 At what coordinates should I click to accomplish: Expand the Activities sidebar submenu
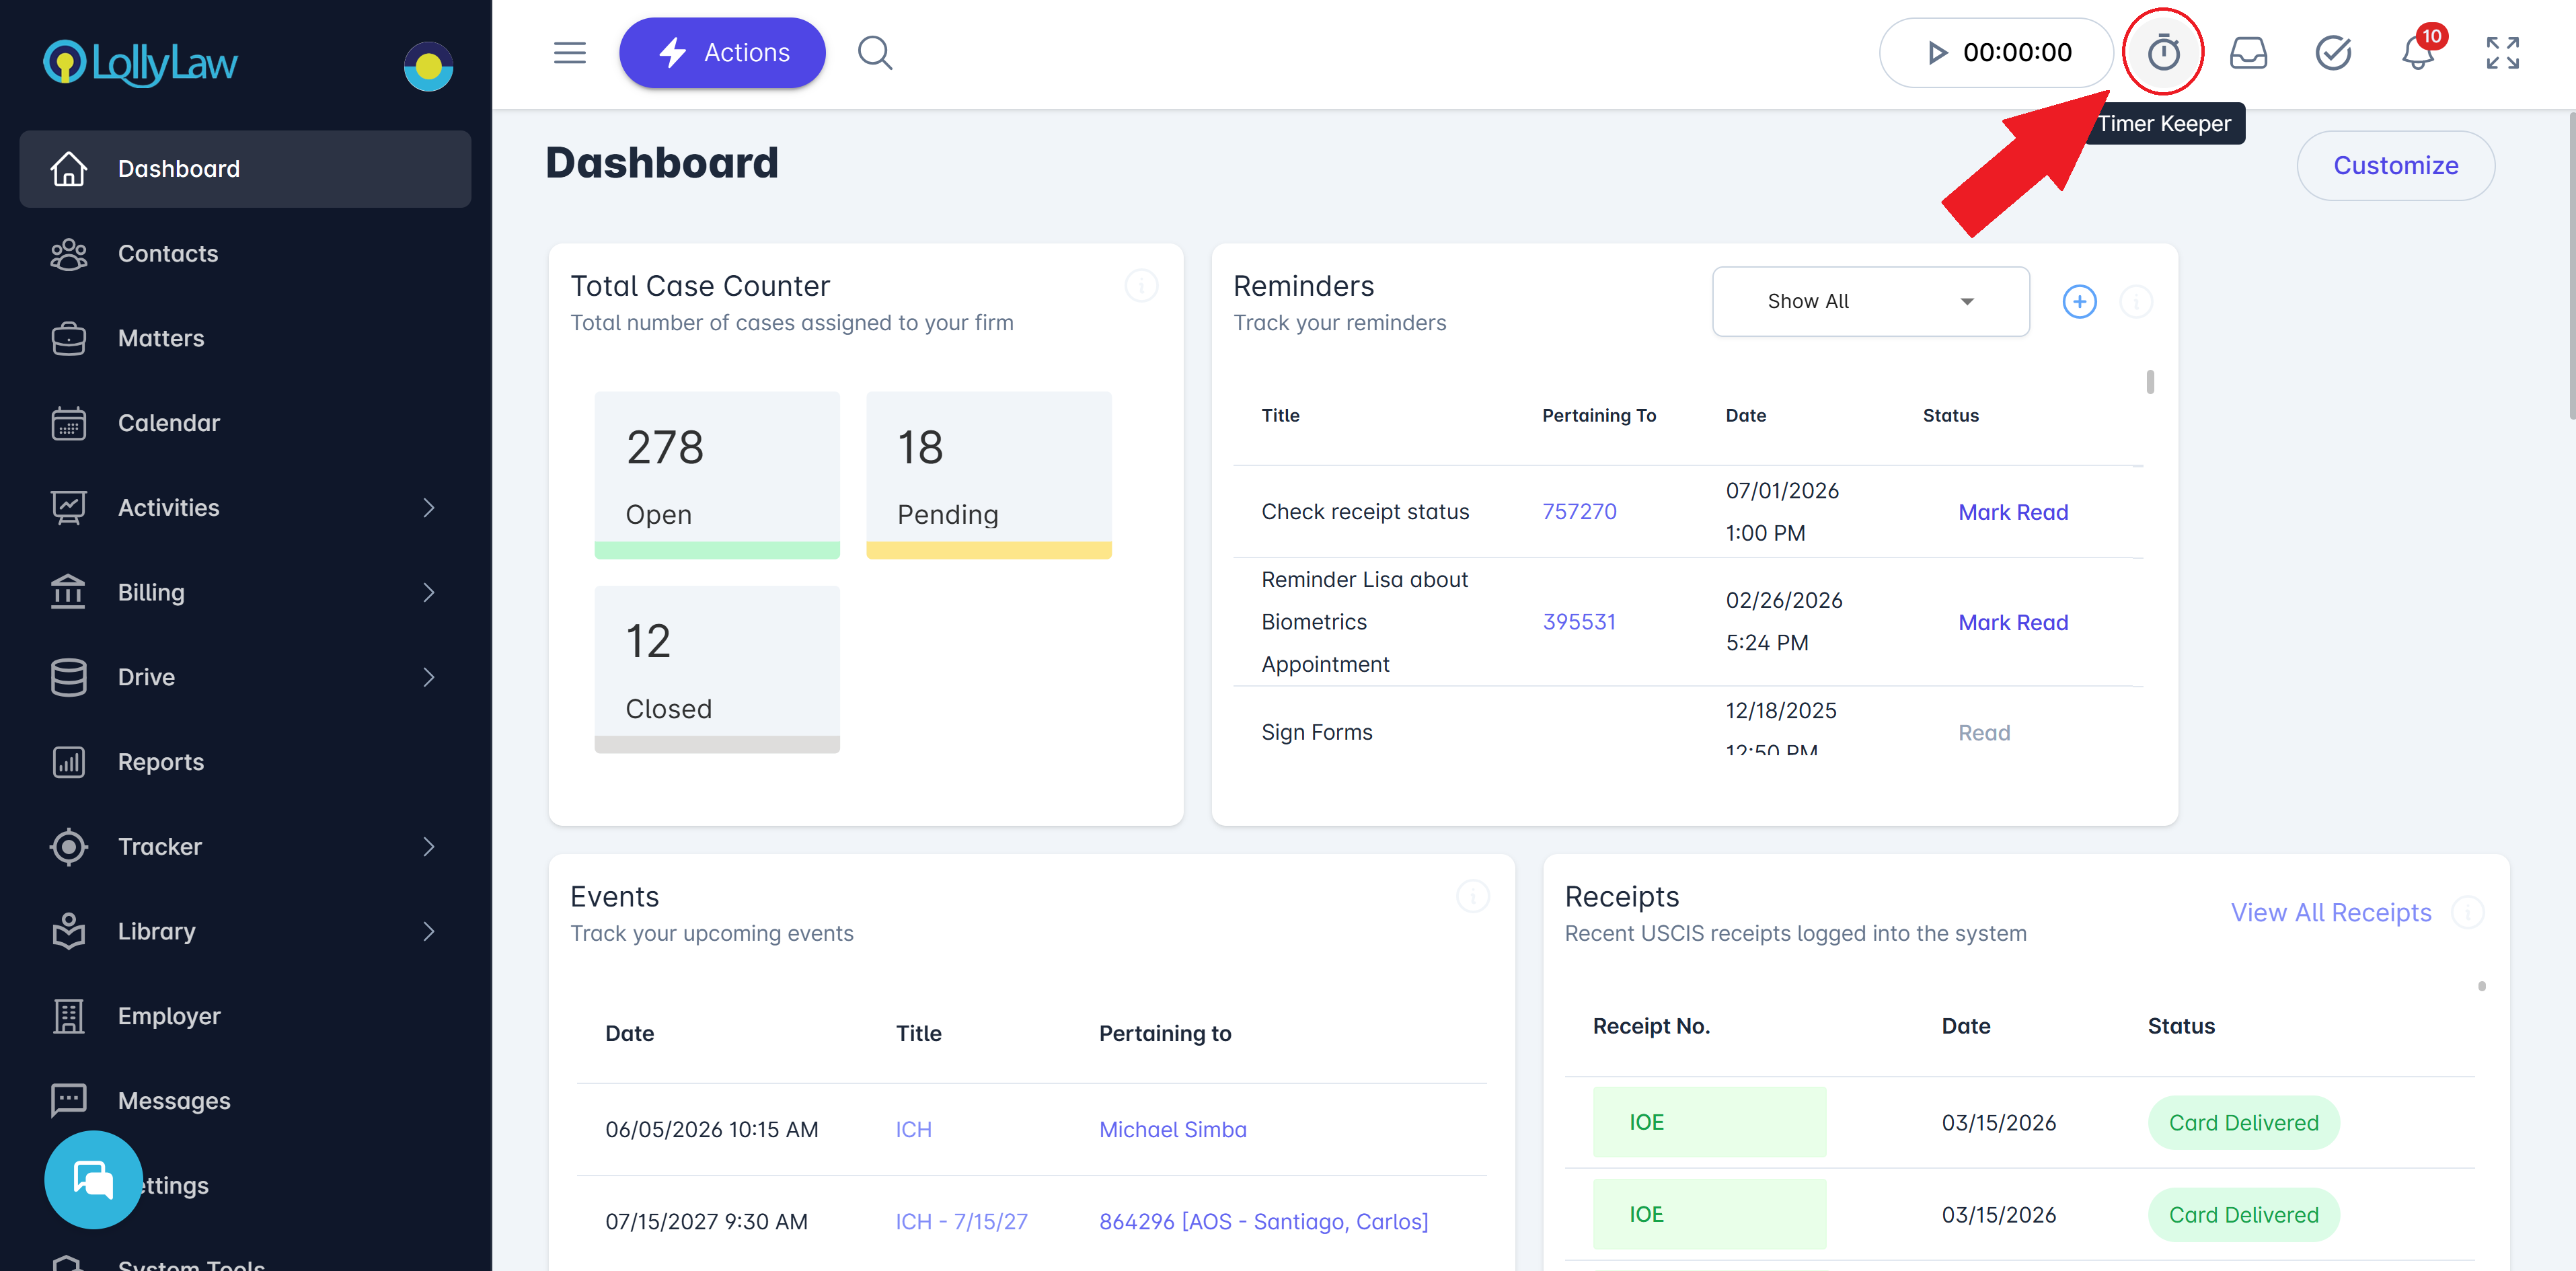[x=428, y=508]
